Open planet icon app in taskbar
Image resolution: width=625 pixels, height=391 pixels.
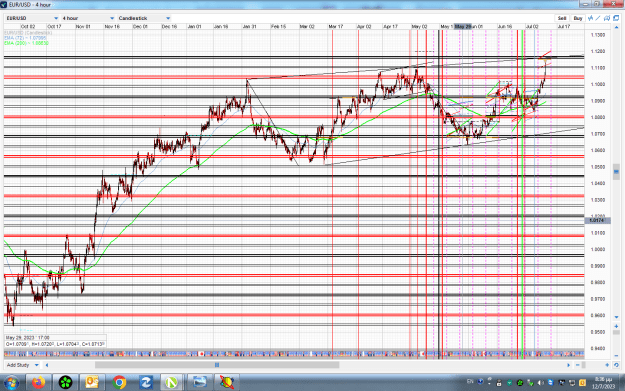226,383
